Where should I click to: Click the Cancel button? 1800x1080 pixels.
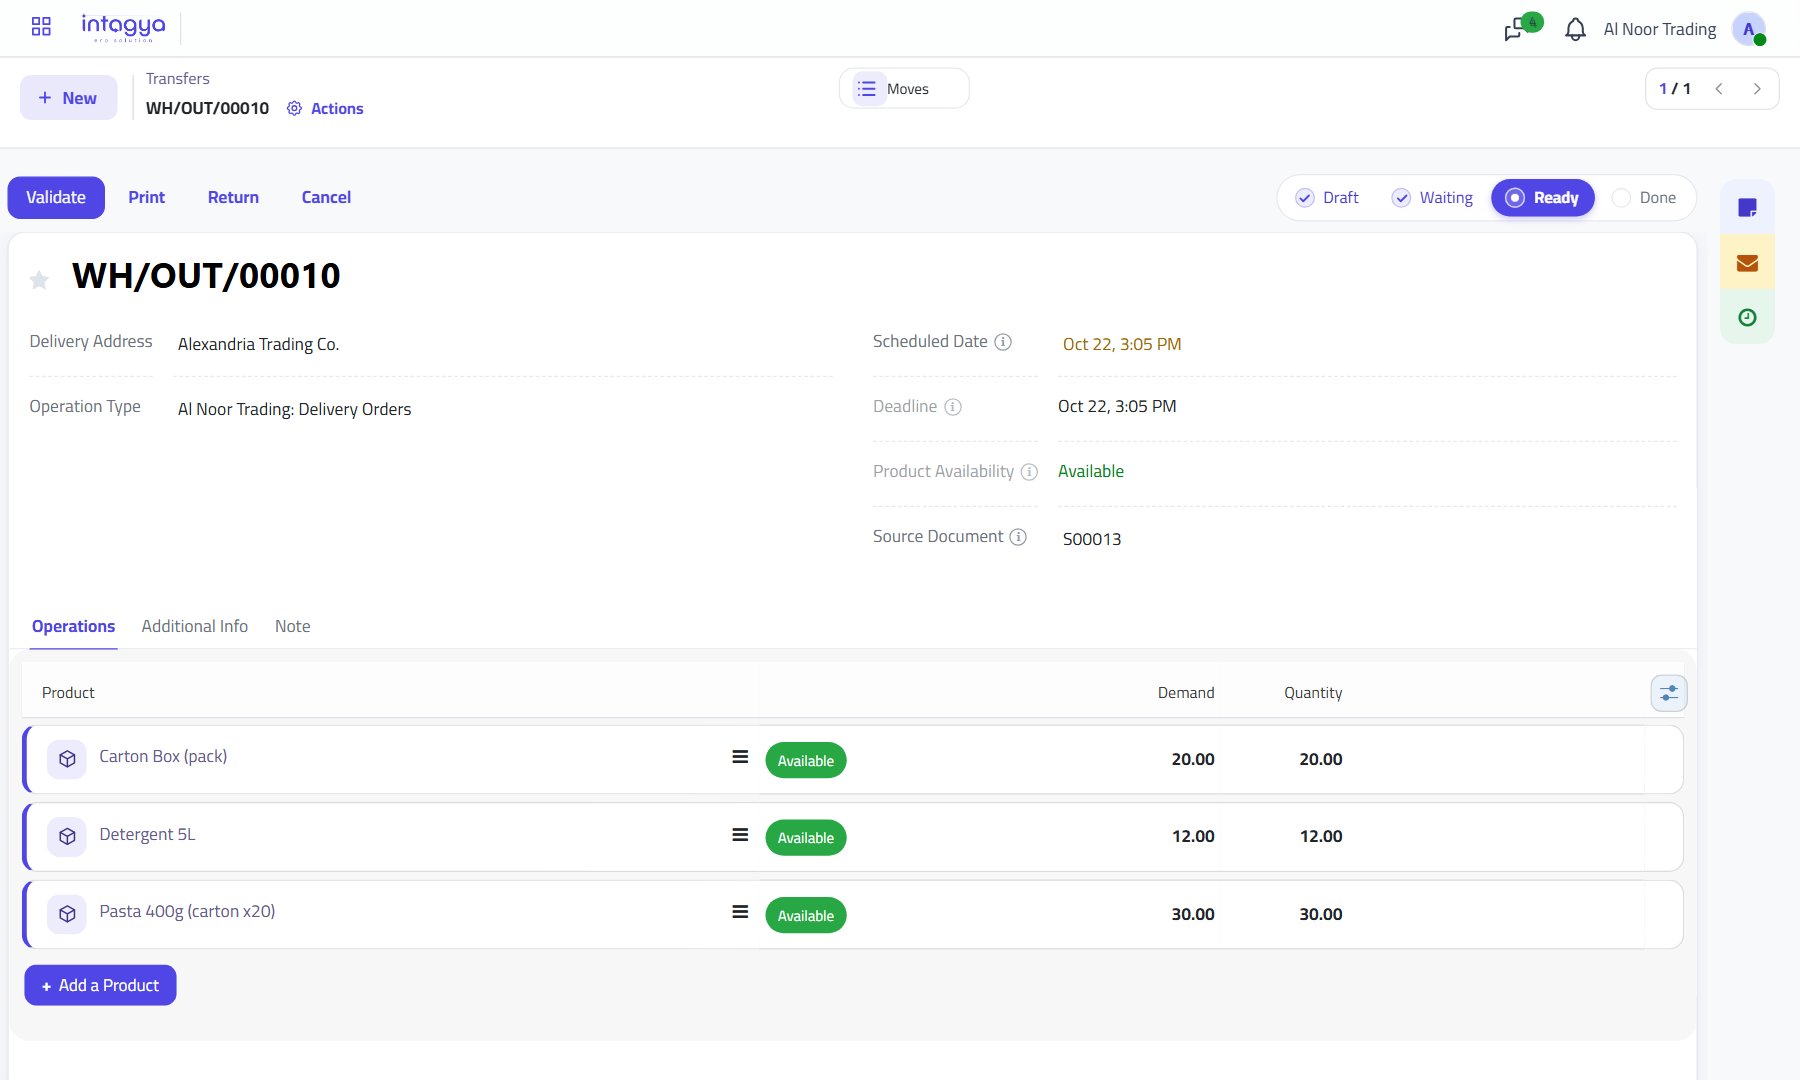click(x=326, y=198)
